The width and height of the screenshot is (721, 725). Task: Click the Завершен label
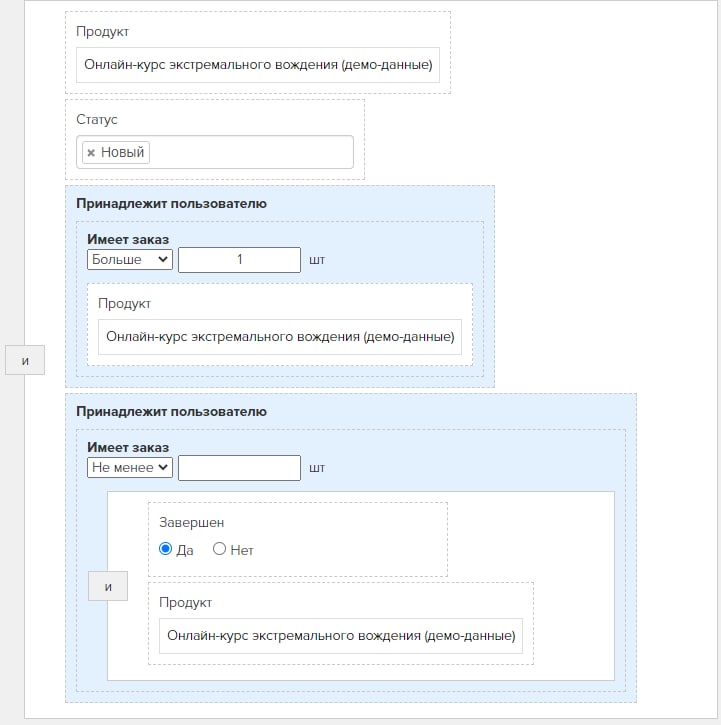point(191,522)
